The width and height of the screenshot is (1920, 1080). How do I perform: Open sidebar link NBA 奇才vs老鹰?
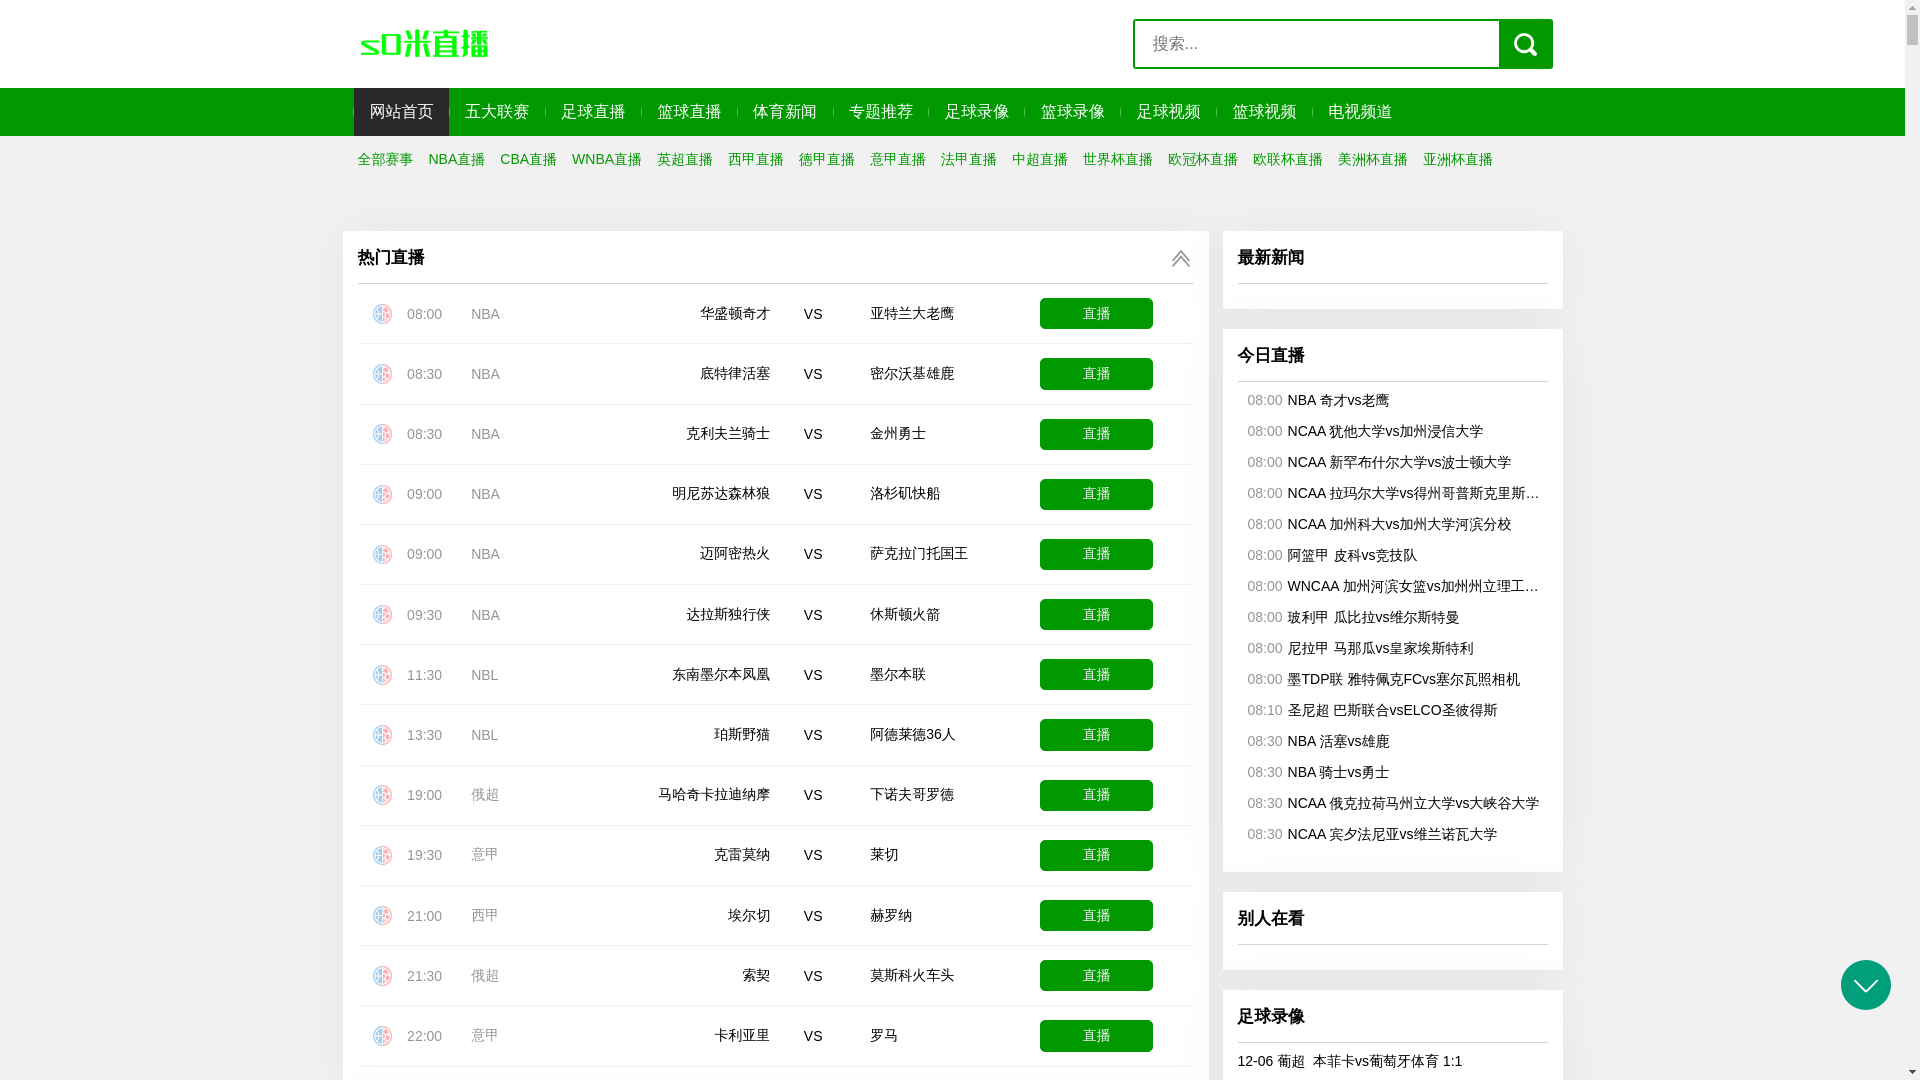[x=1338, y=400]
